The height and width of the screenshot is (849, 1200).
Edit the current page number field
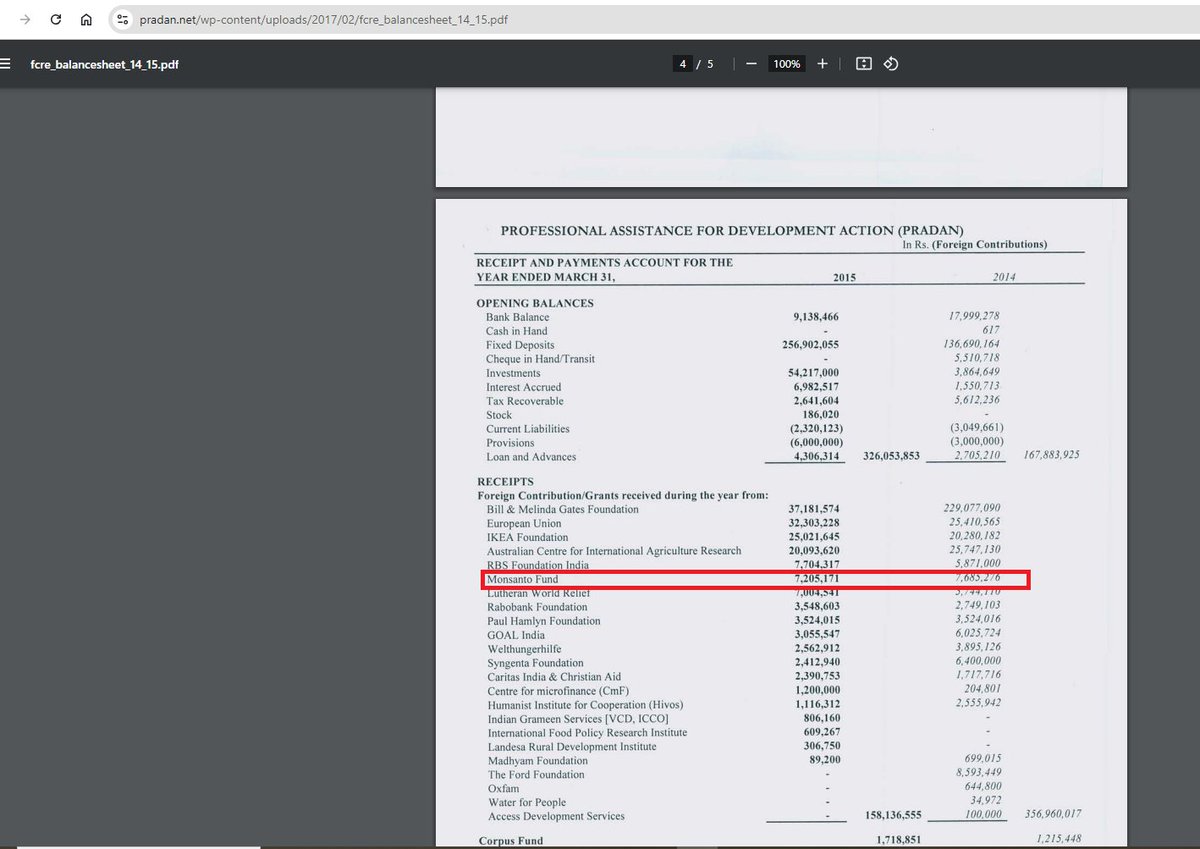pyautogui.click(x=683, y=64)
